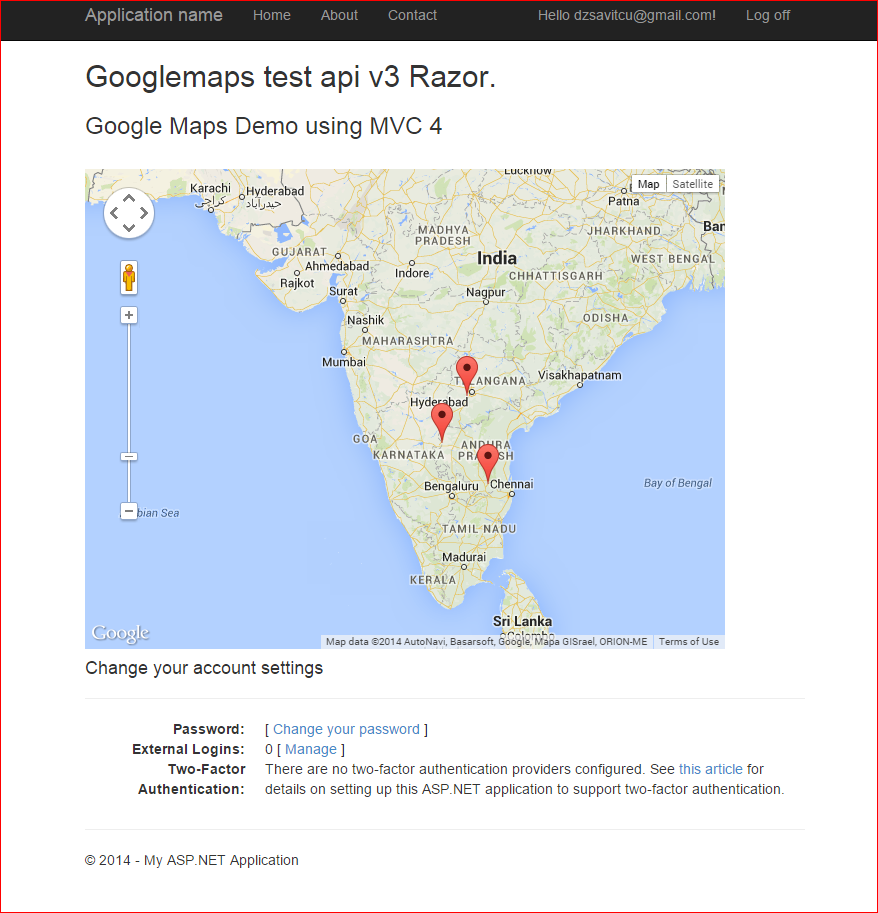Click the Ahmedabad city label
The height and width of the screenshot is (913, 878).
click(x=337, y=266)
